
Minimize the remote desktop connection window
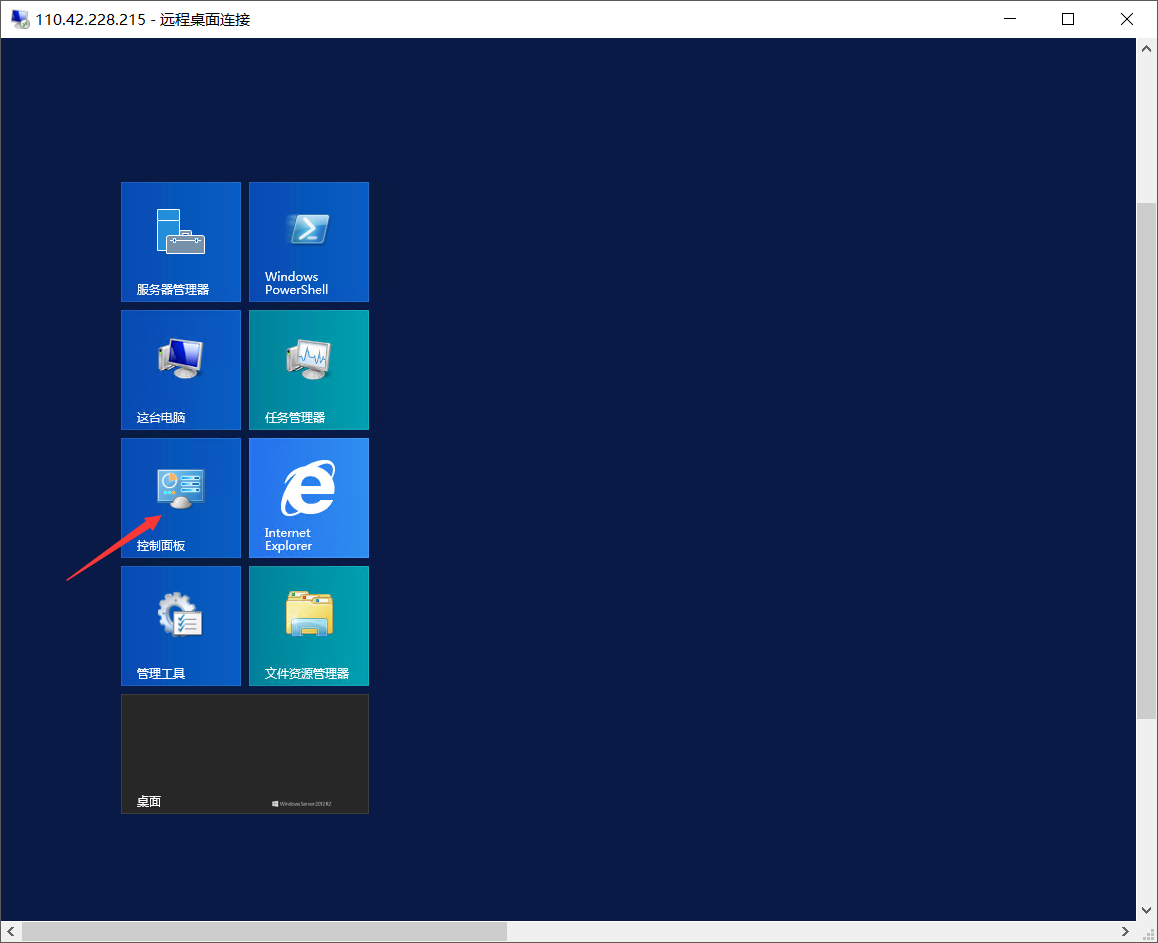click(1010, 19)
